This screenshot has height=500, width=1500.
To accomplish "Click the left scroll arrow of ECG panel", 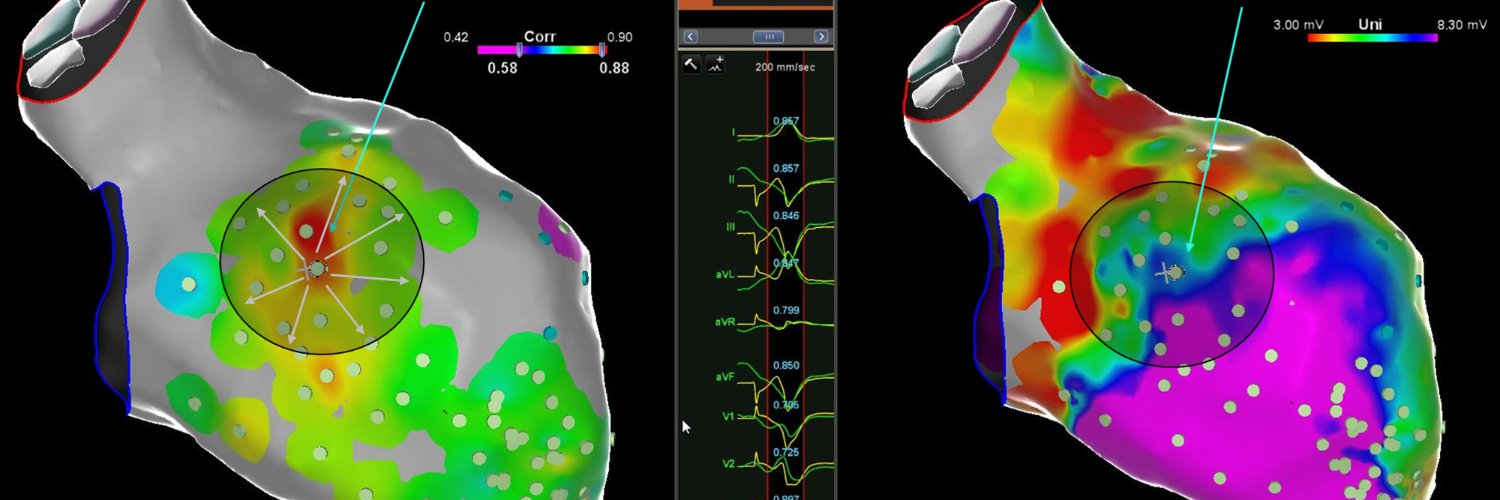I will point(691,36).
